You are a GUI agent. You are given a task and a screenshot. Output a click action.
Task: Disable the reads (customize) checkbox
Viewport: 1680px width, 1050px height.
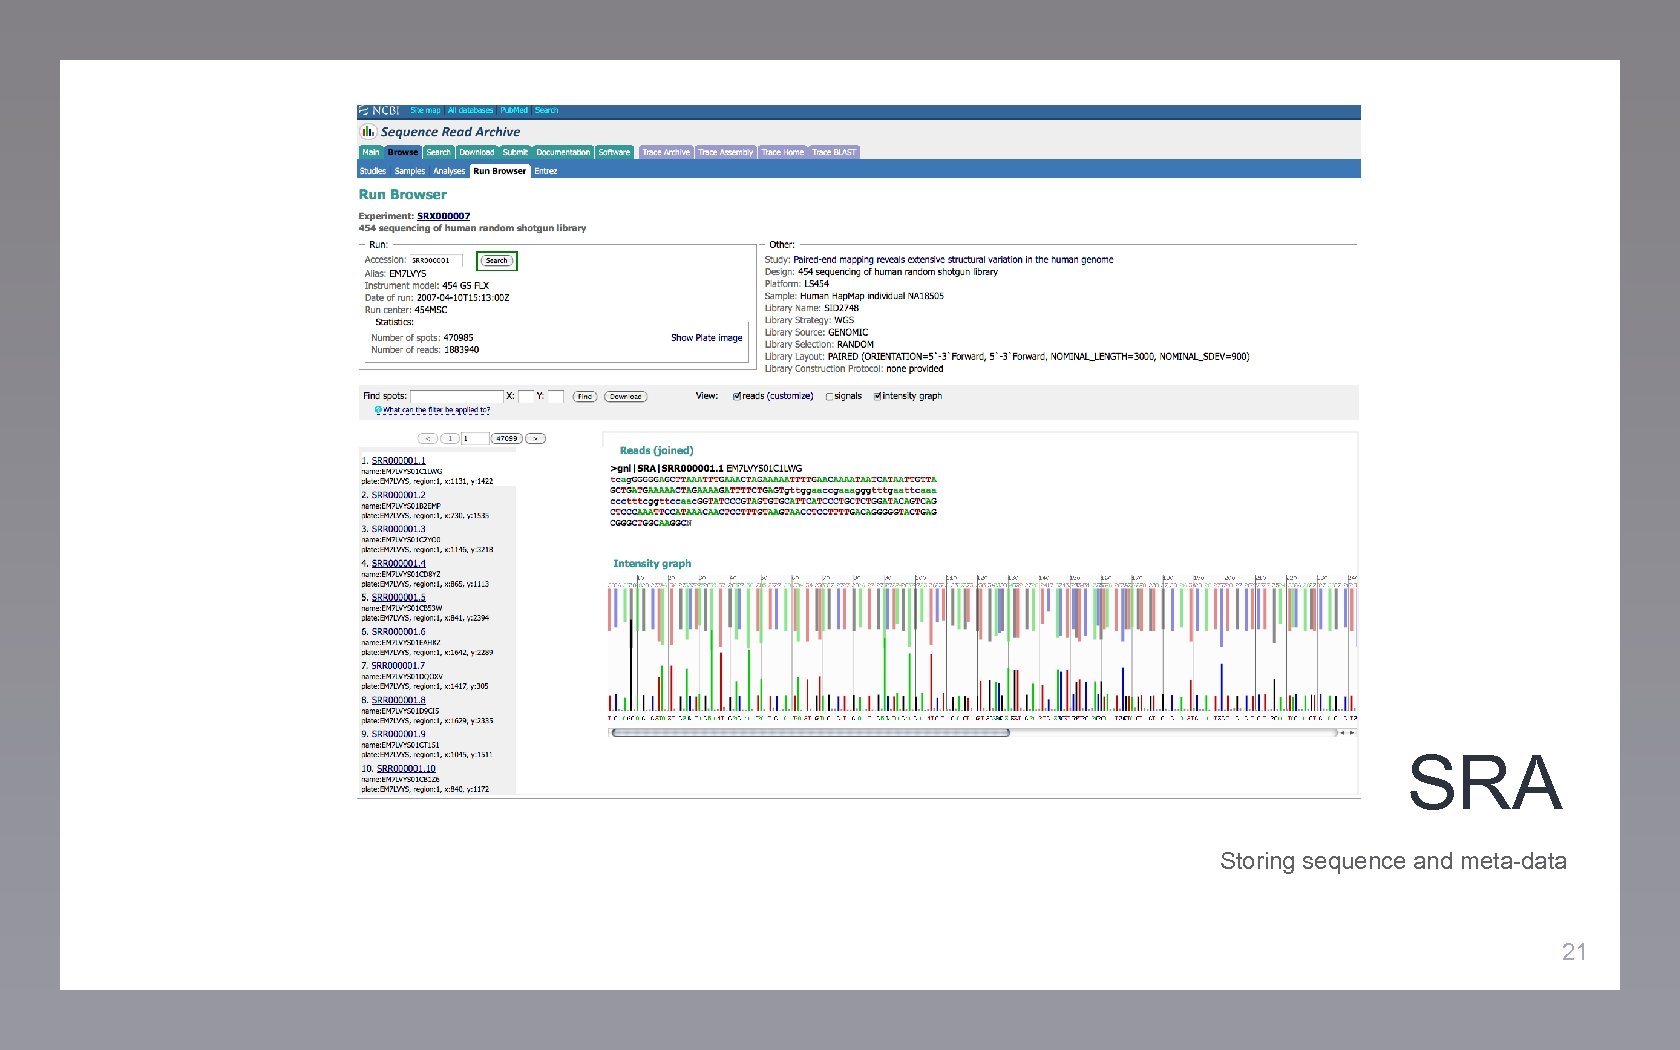[736, 397]
